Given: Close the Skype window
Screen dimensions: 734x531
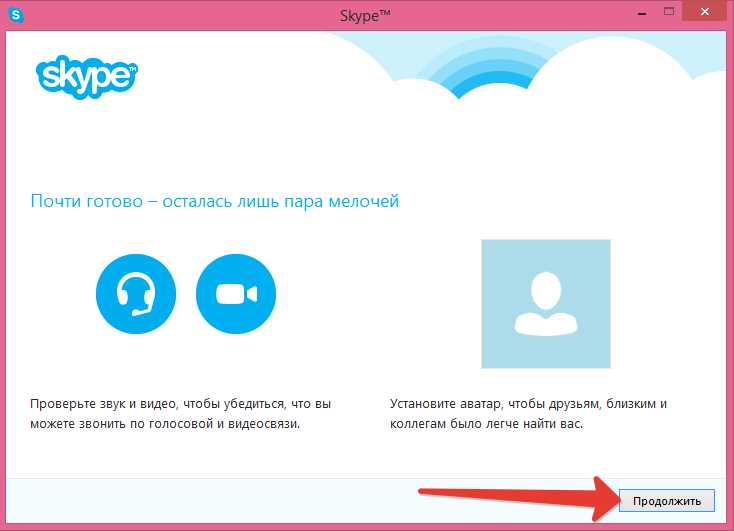Looking at the screenshot, I should point(705,12).
